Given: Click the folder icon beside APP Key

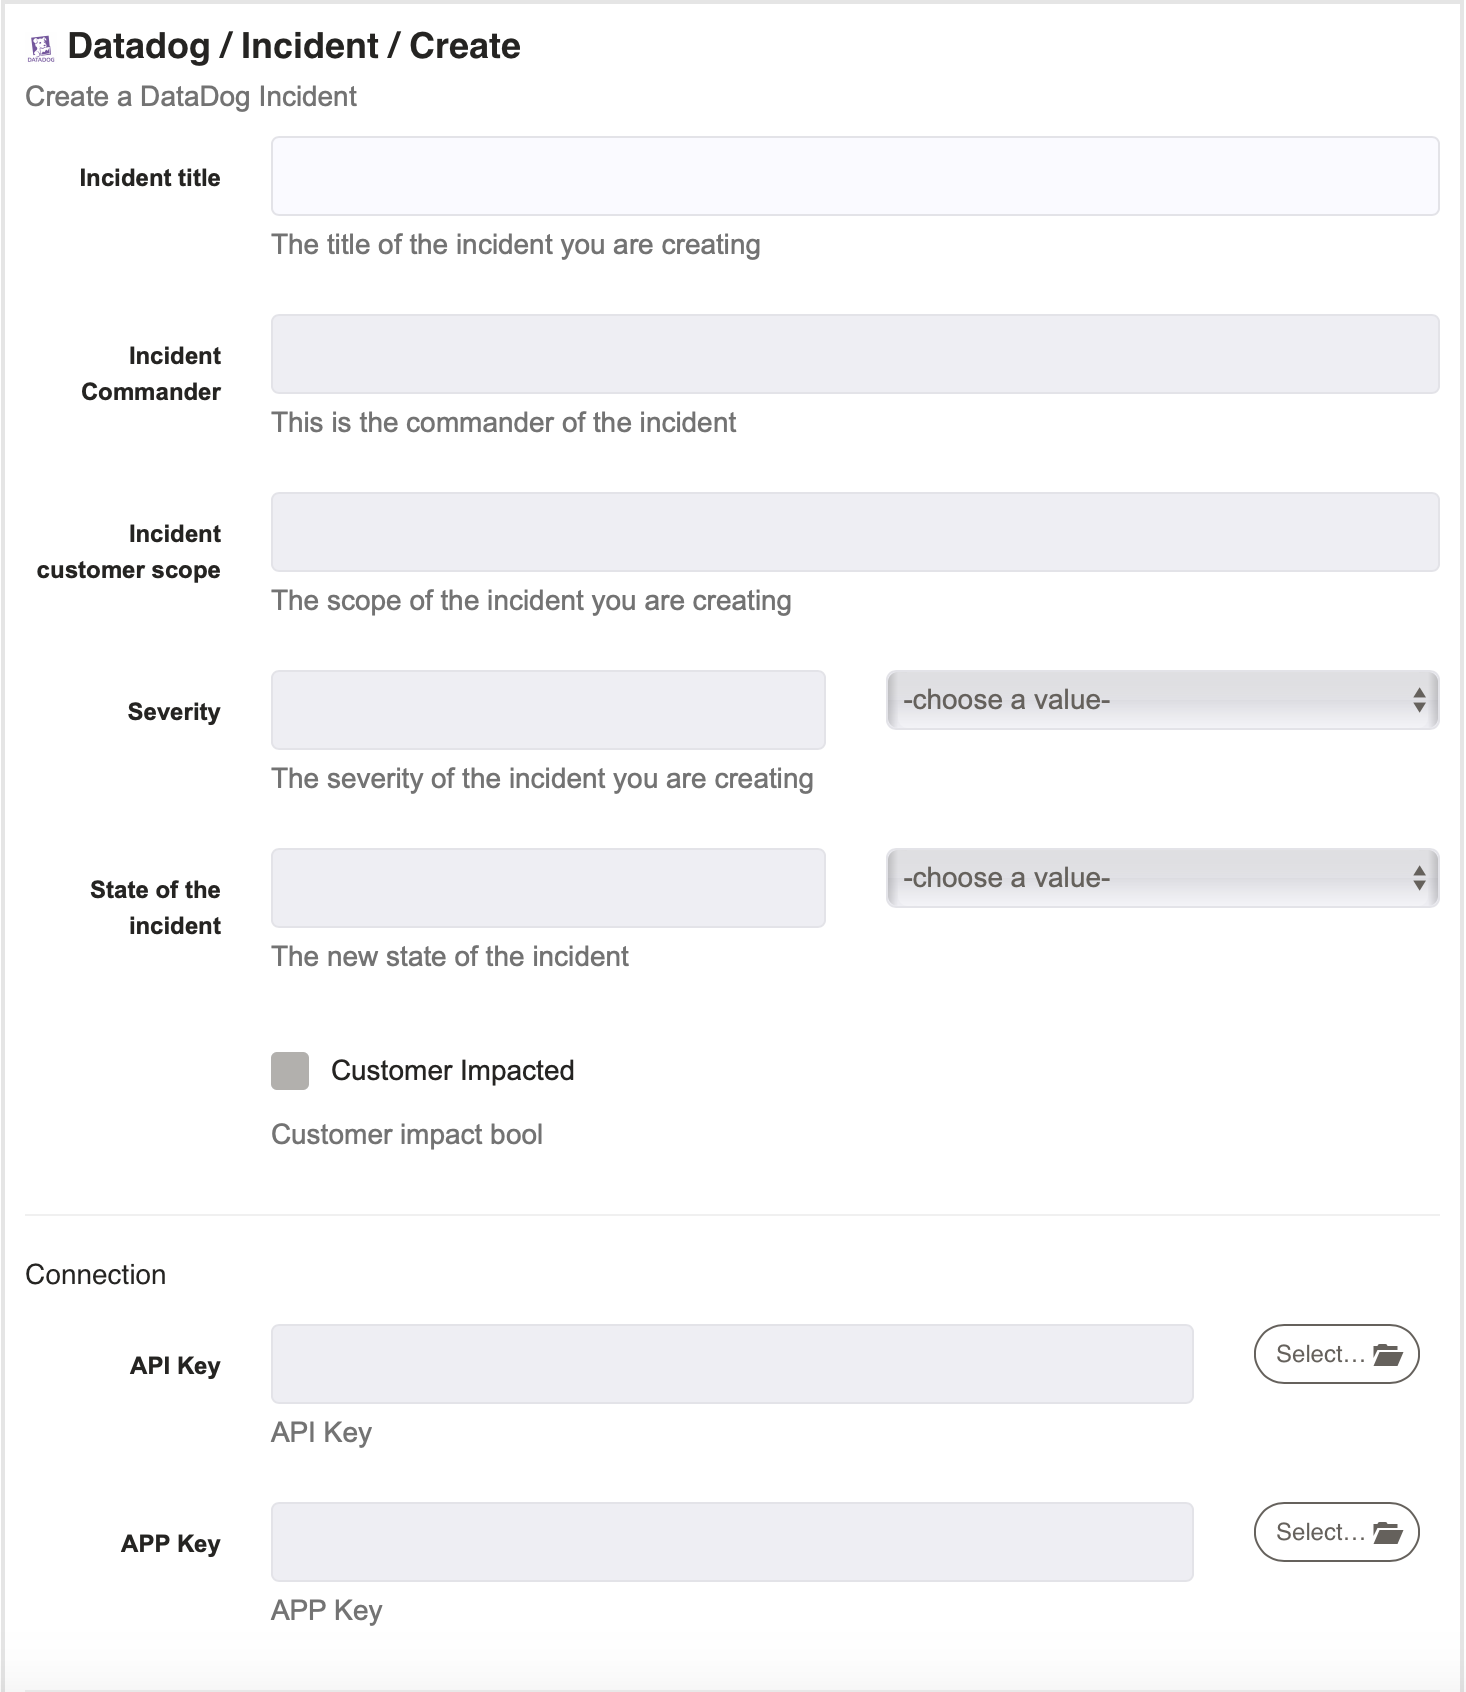Looking at the screenshot, I should click(x=1388, y=1532).
